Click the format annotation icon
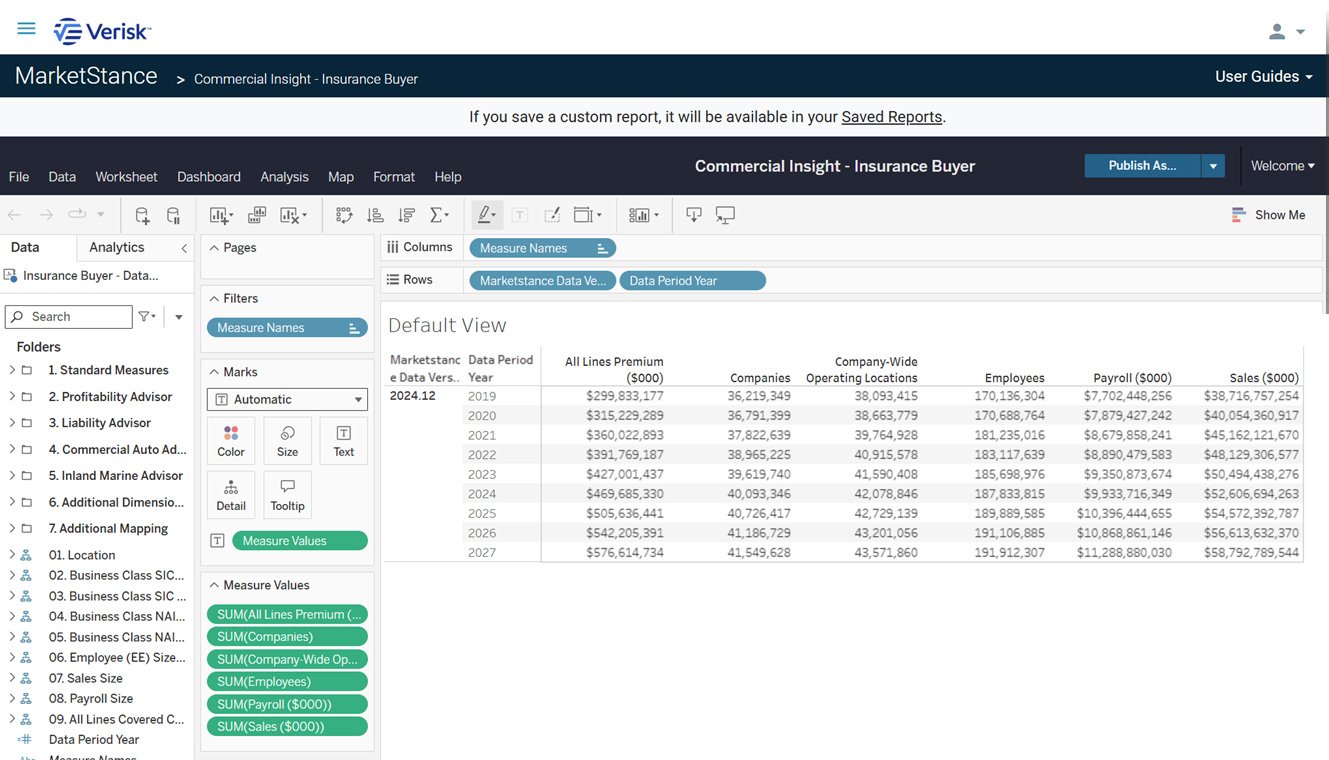The image size is (1329, 760). coord(551,215)
